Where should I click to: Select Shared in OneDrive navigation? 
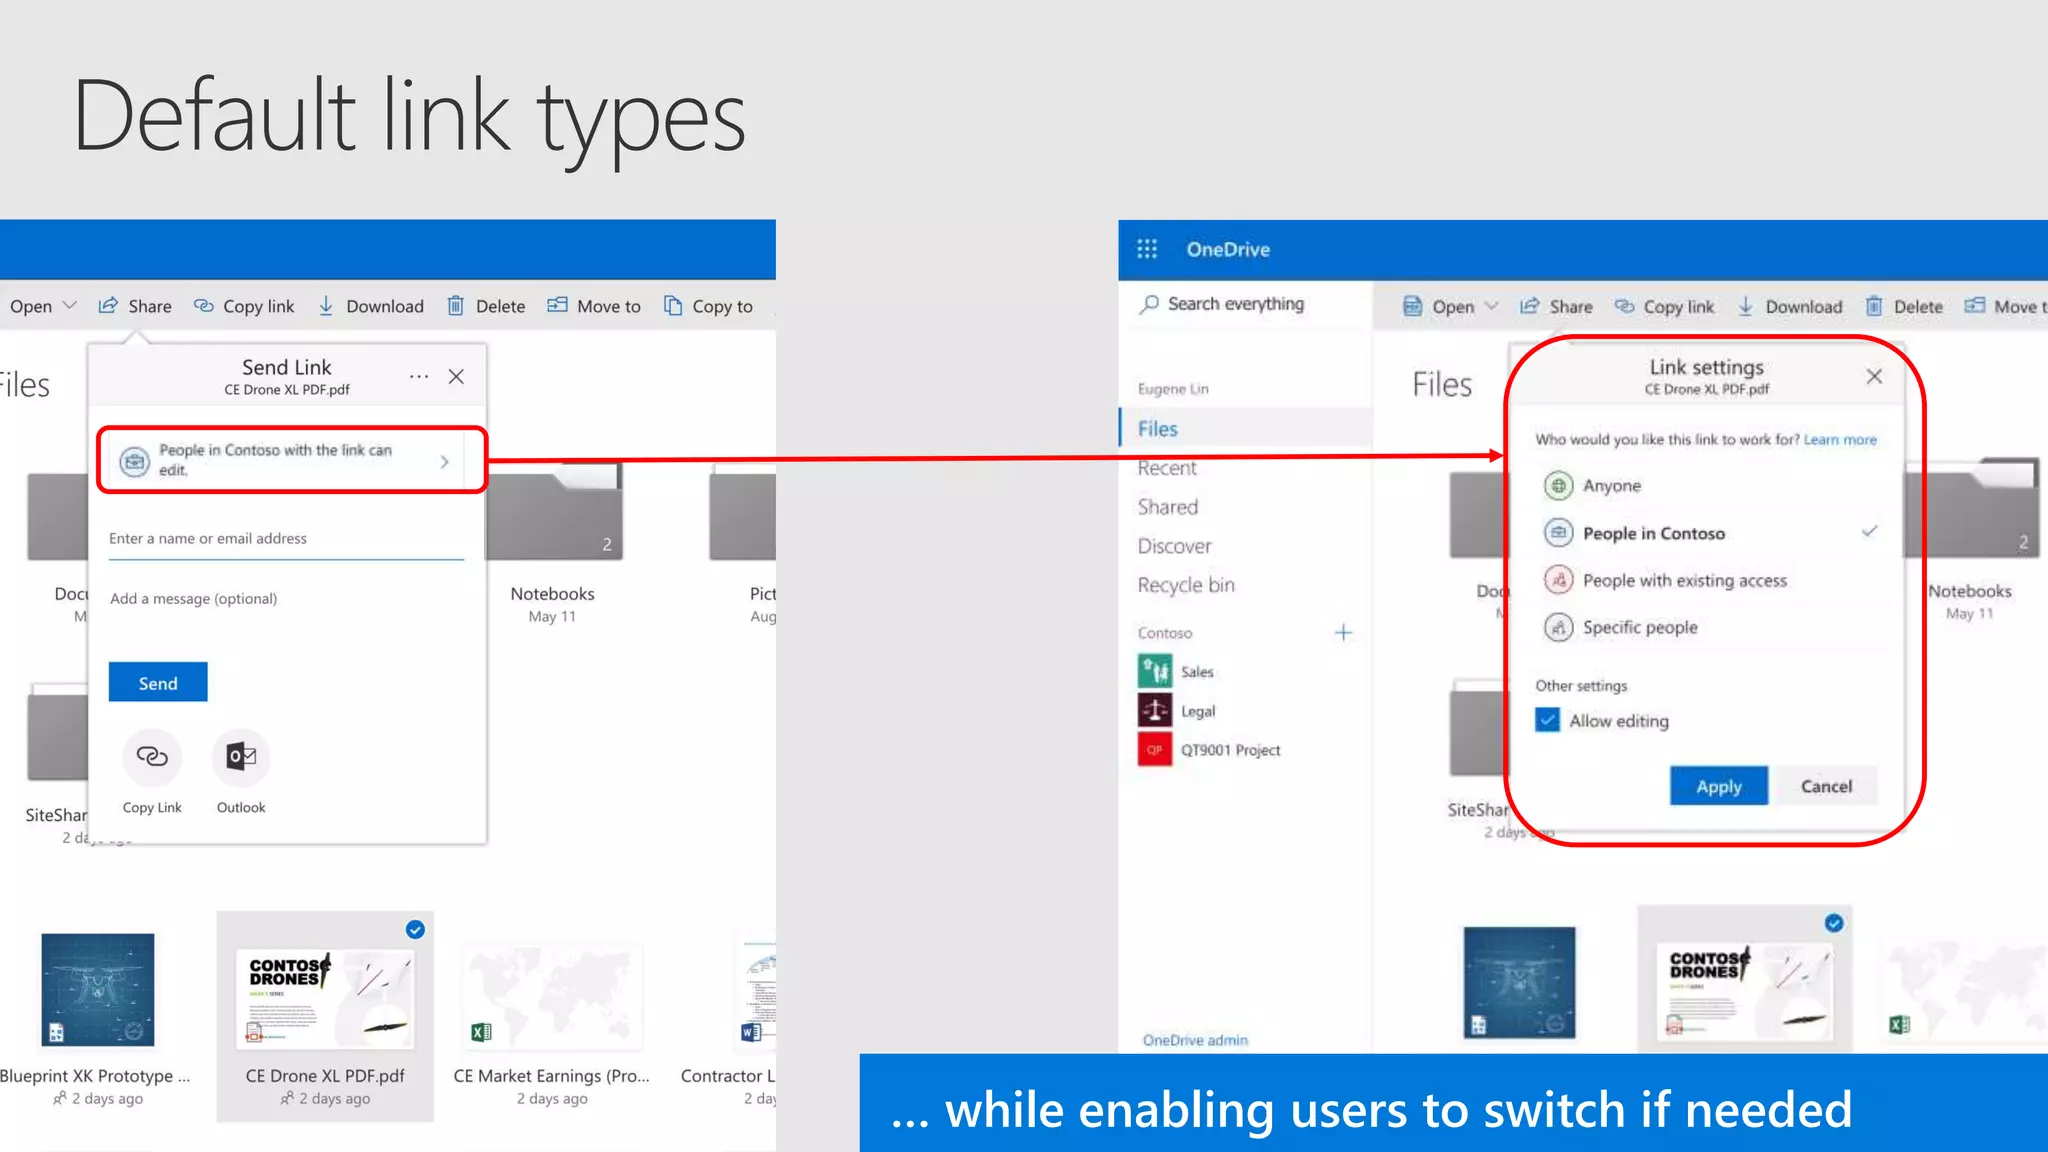tap(1168, 507)
